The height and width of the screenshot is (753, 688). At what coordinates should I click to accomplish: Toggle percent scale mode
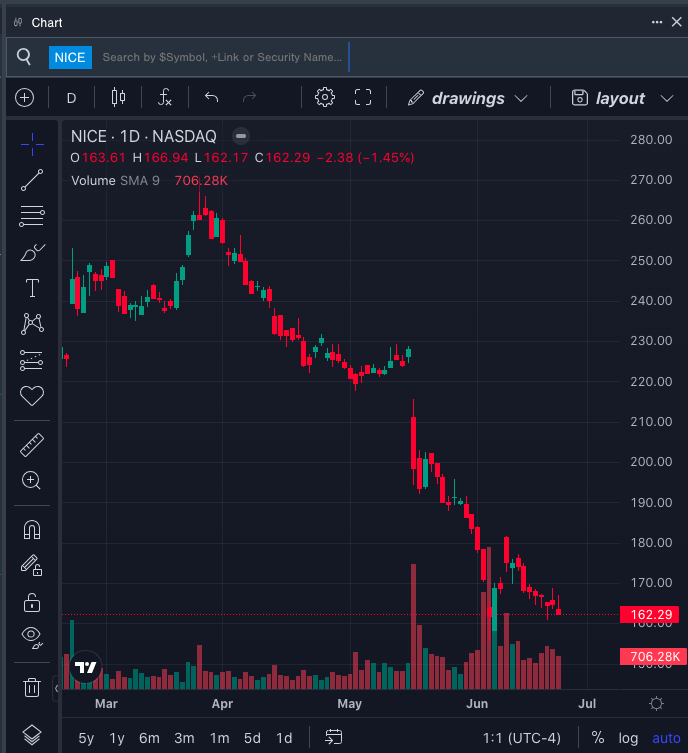(x=598, y=737)
